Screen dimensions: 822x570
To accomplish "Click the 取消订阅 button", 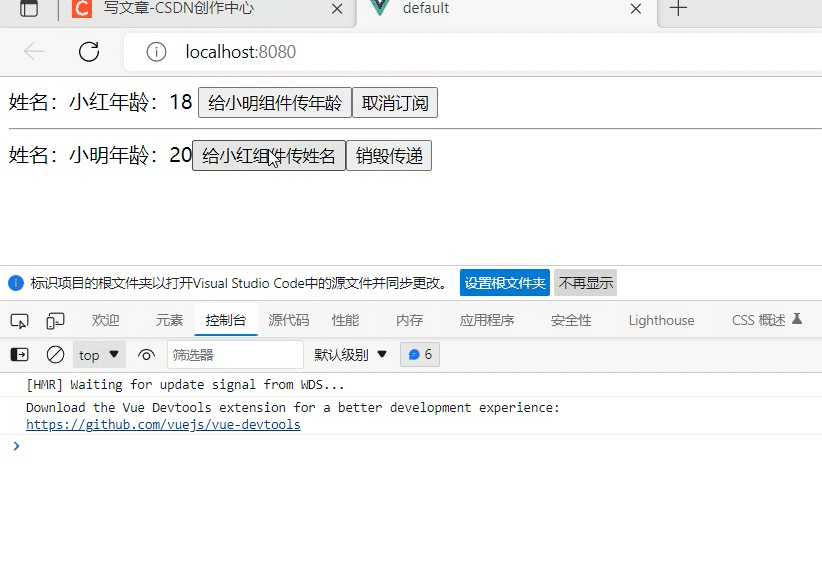I will pos(395,103).
